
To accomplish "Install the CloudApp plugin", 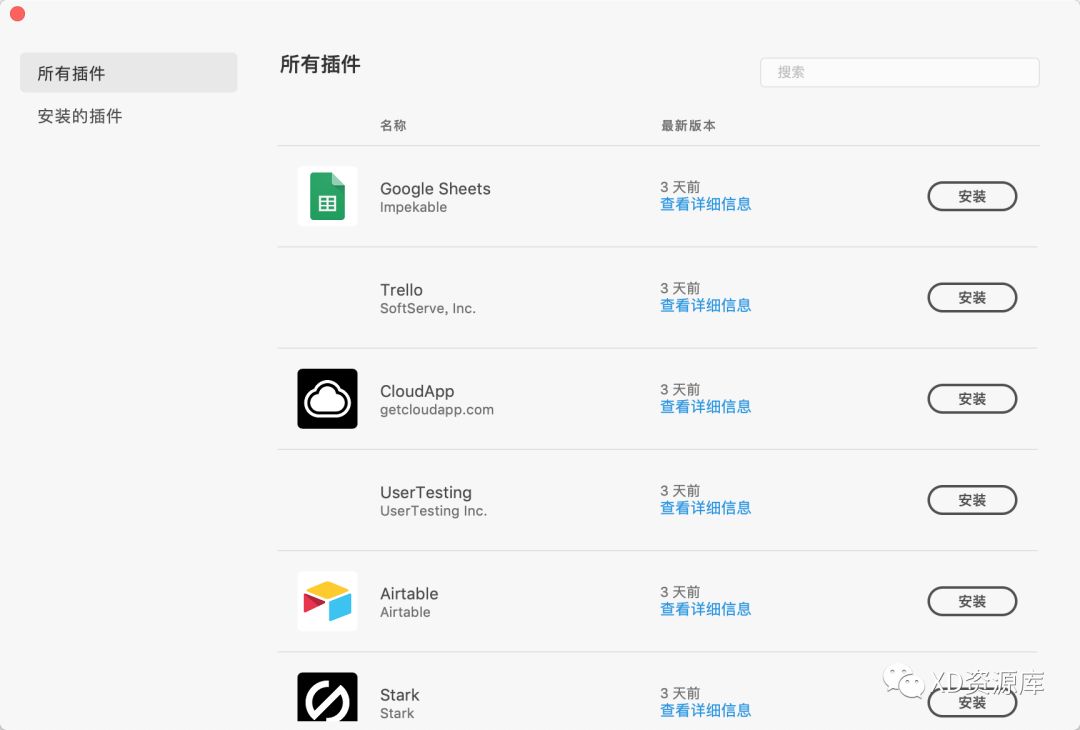I will (972, 399).
